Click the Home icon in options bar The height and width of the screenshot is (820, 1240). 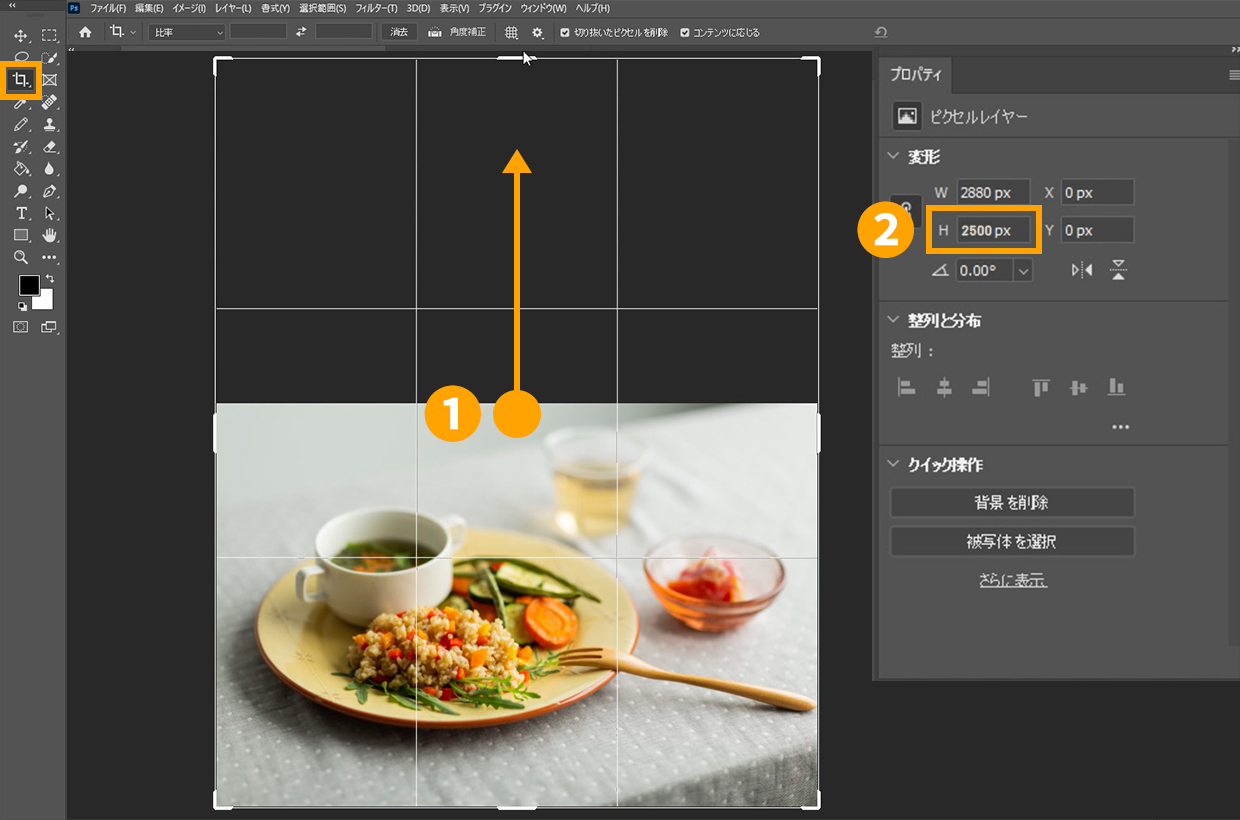(x=85, y=32)
